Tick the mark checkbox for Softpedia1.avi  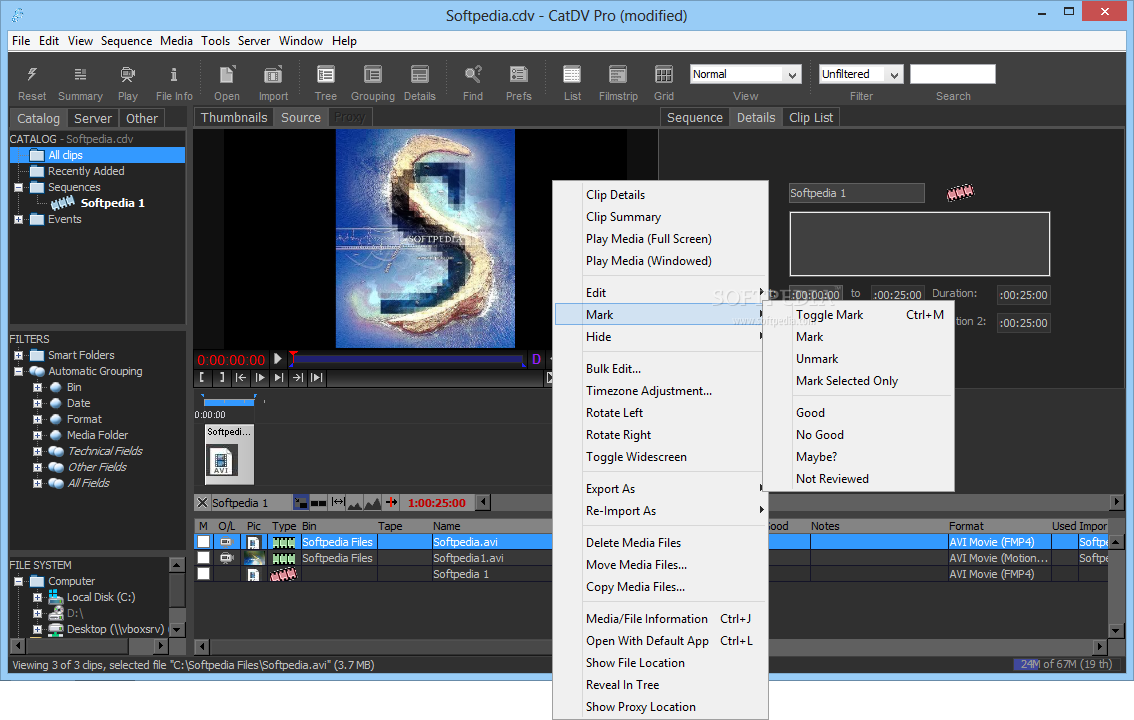coord(204,557)
